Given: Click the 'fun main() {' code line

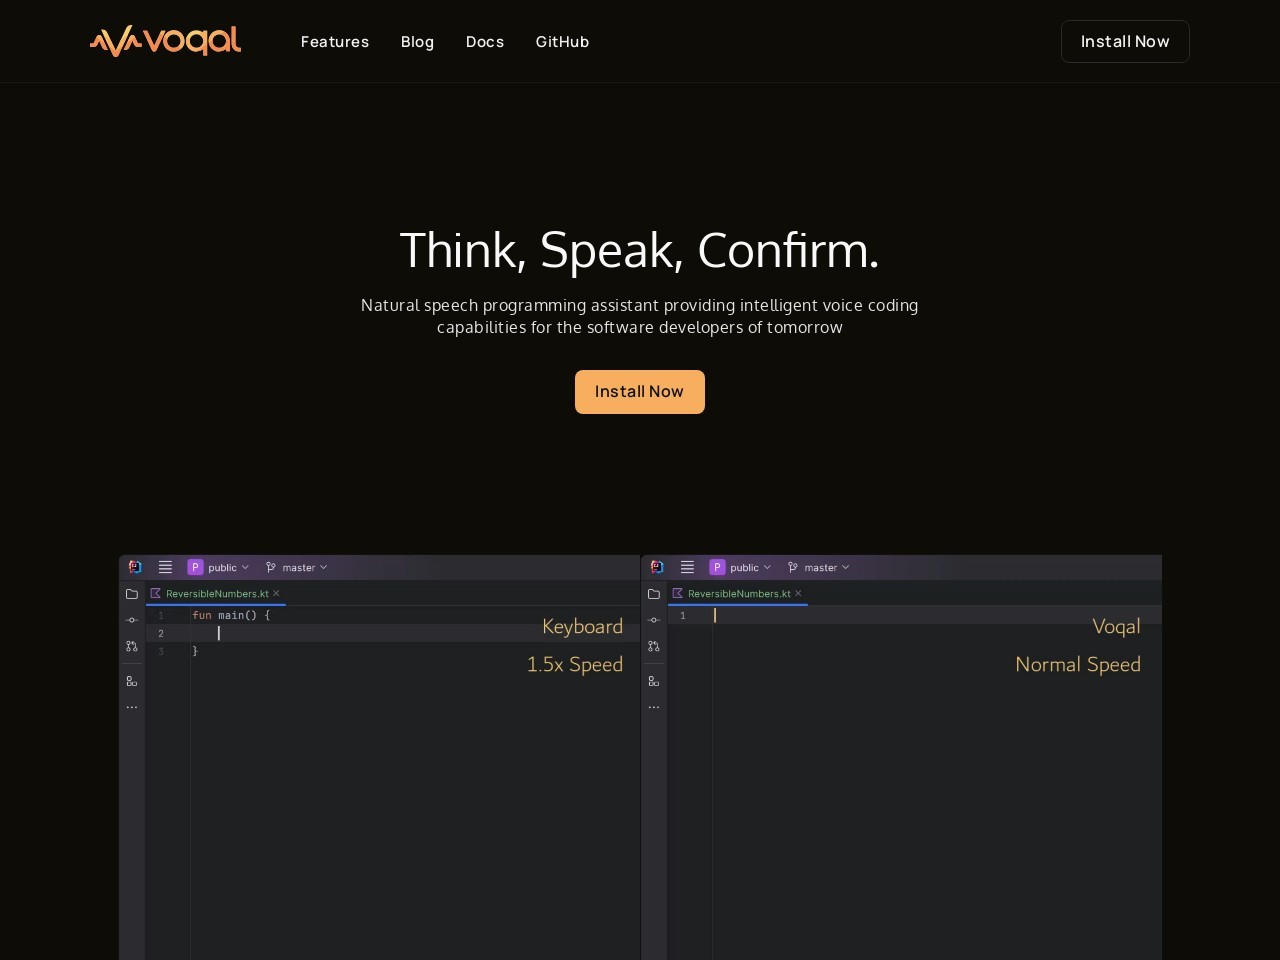Looking at the screenshot, I should [231, 616].
